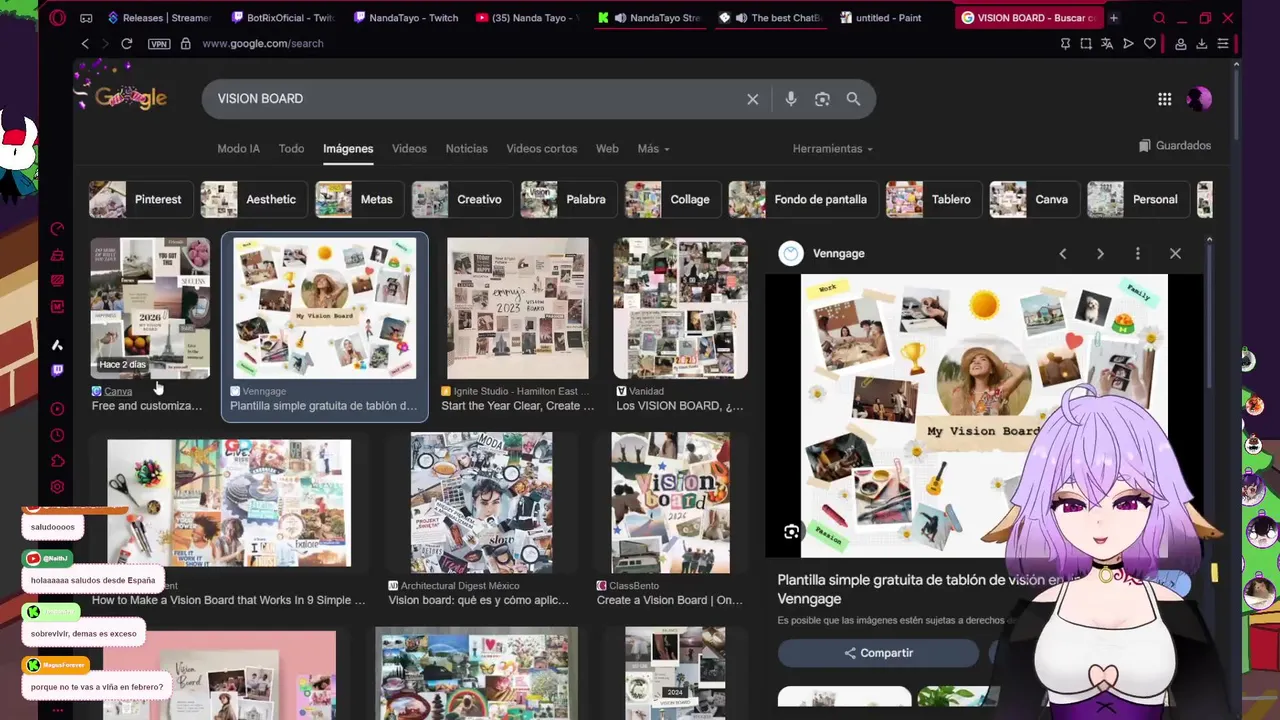Click the VISION BOARD search input field

pyautogui.click(x=475, y=99)
